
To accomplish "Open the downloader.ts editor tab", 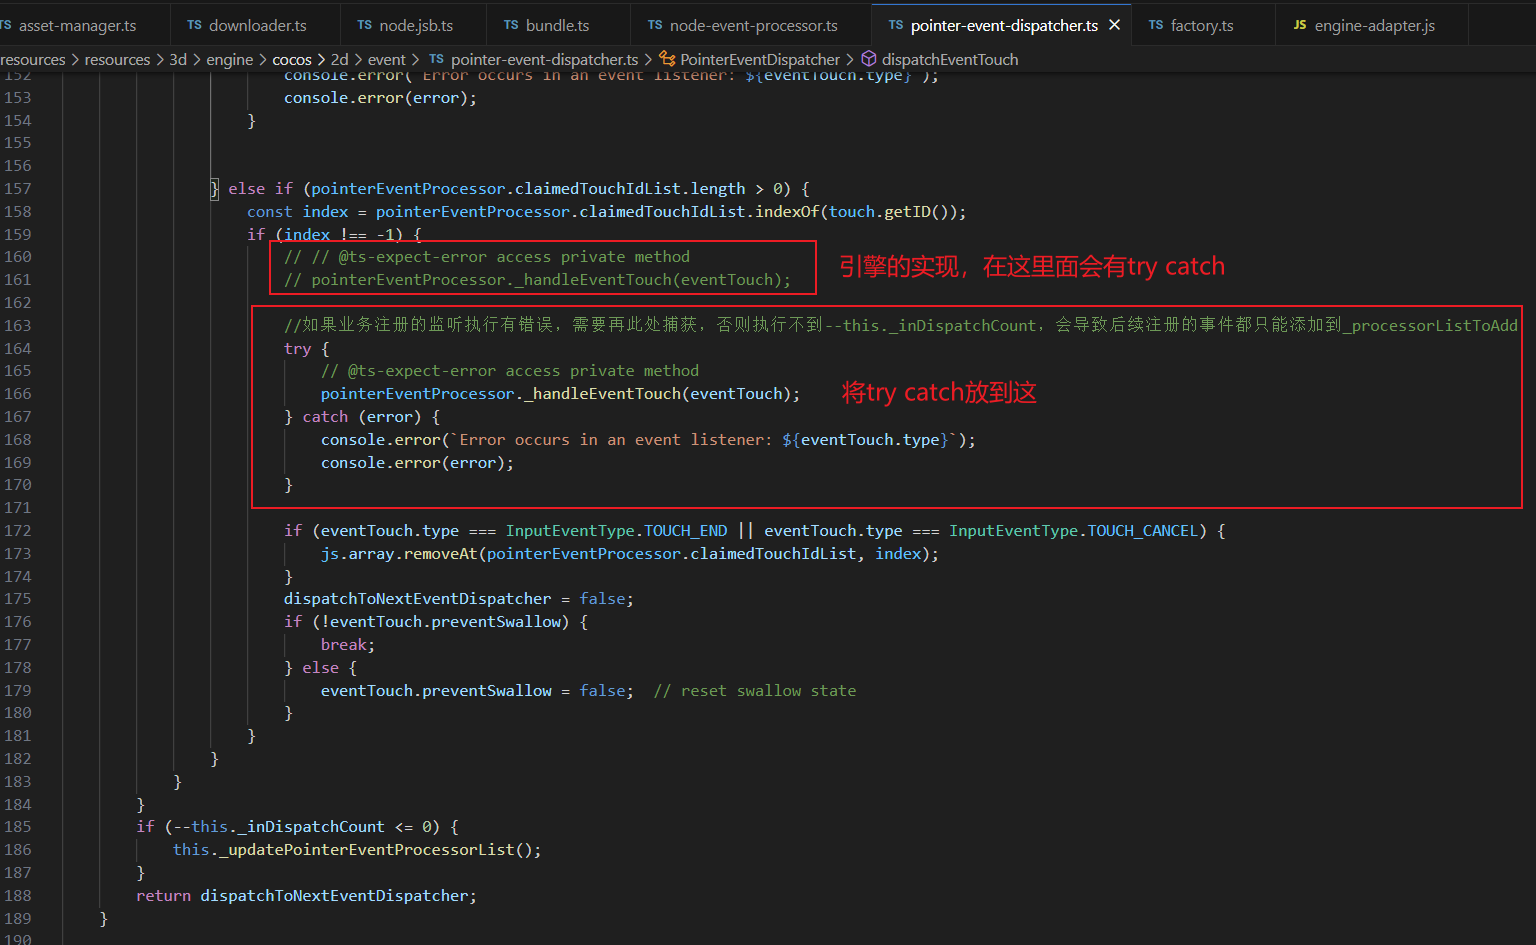I will 257,25.
